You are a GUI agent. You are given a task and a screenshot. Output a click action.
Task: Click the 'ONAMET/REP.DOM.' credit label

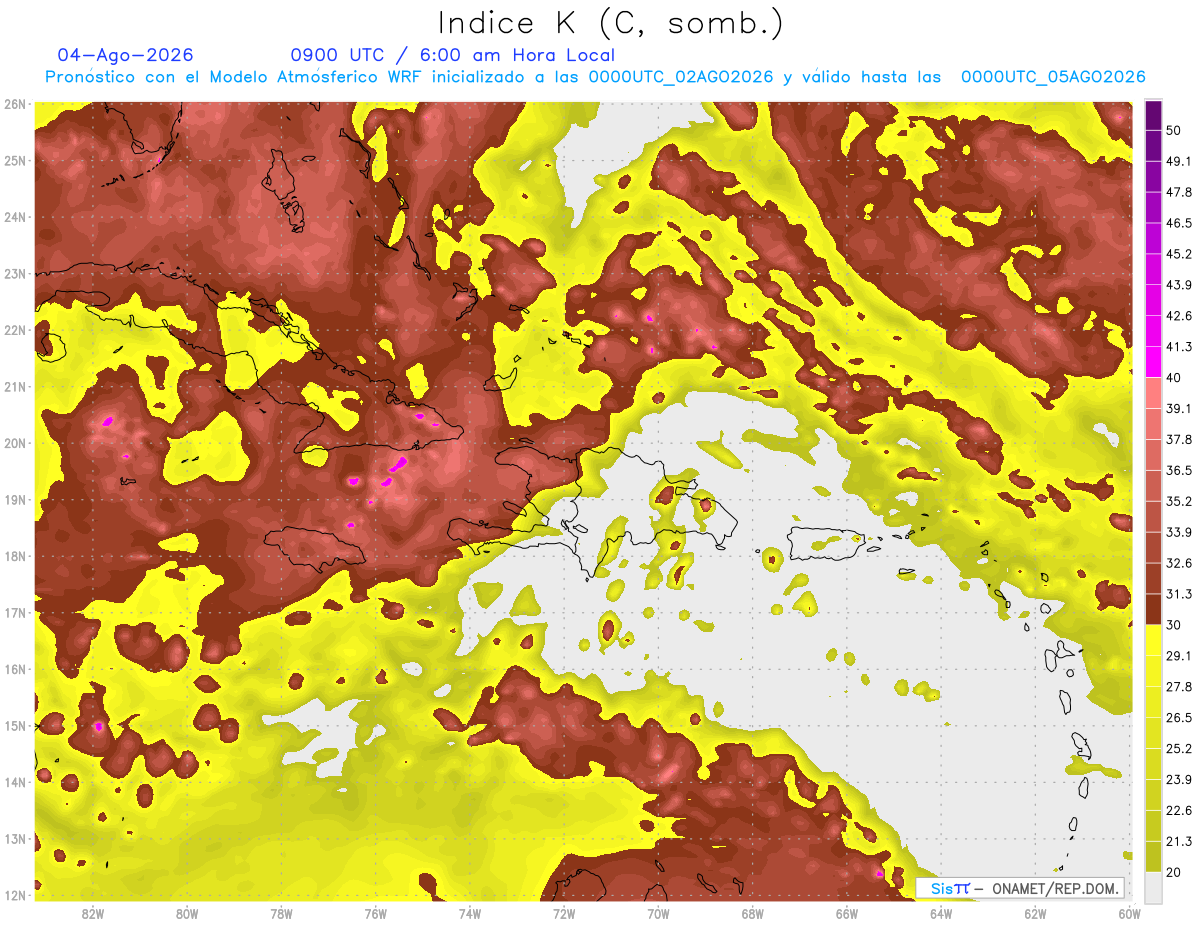click(x=1054, y=888)
